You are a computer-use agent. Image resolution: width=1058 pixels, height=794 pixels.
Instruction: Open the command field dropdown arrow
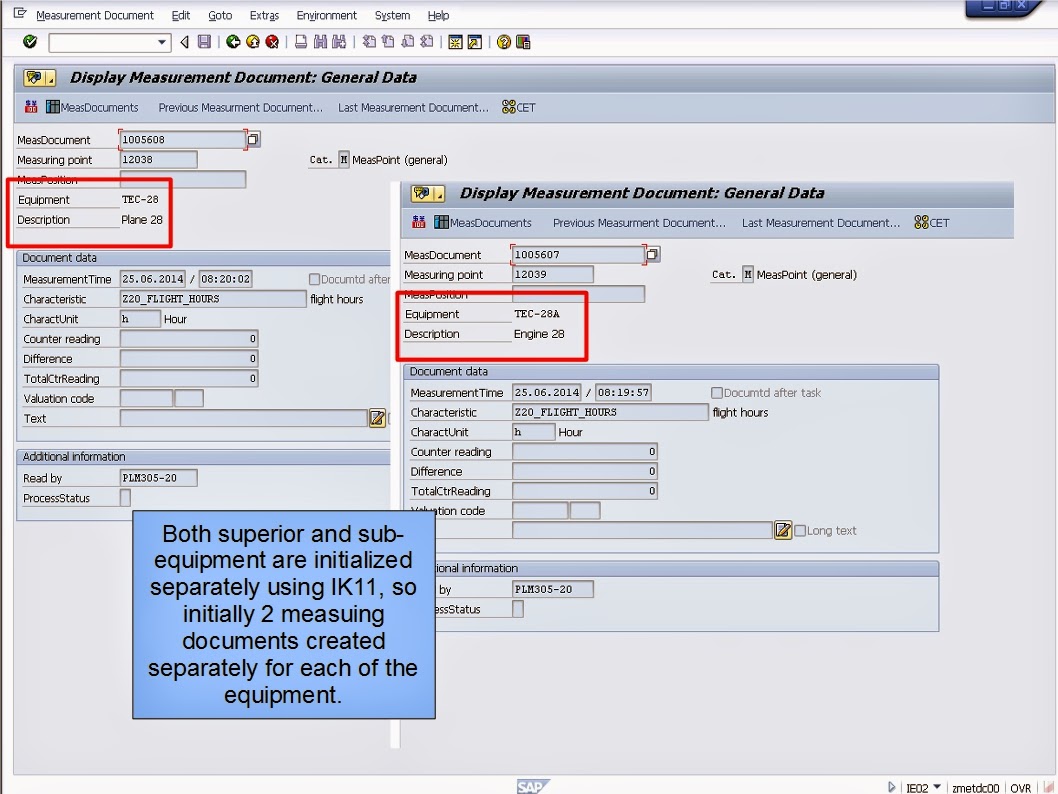(162, 42)
